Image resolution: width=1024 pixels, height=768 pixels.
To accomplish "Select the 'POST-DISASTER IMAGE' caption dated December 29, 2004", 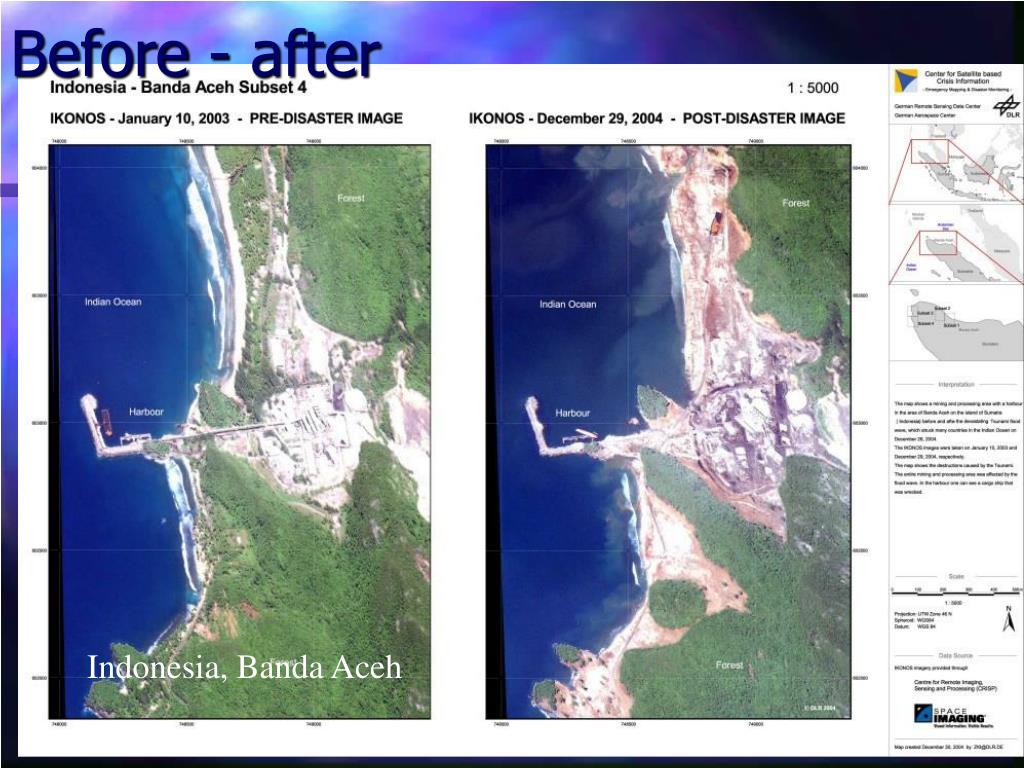I will coord(657,119).
